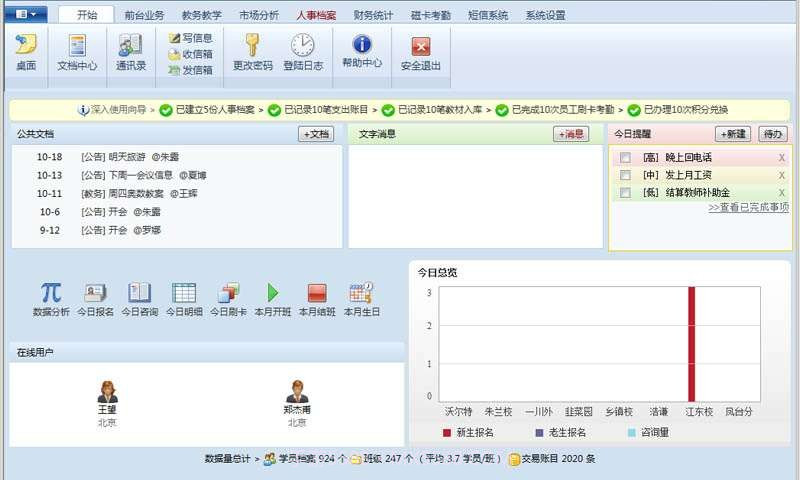Open the application menu dropdown at top-left

point(26,14)
